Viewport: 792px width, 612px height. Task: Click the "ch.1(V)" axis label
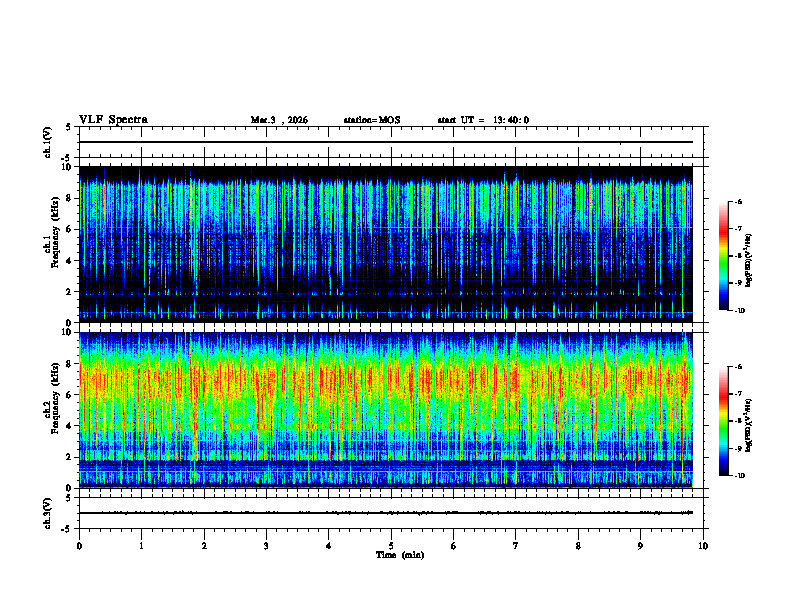coord(47,142)
